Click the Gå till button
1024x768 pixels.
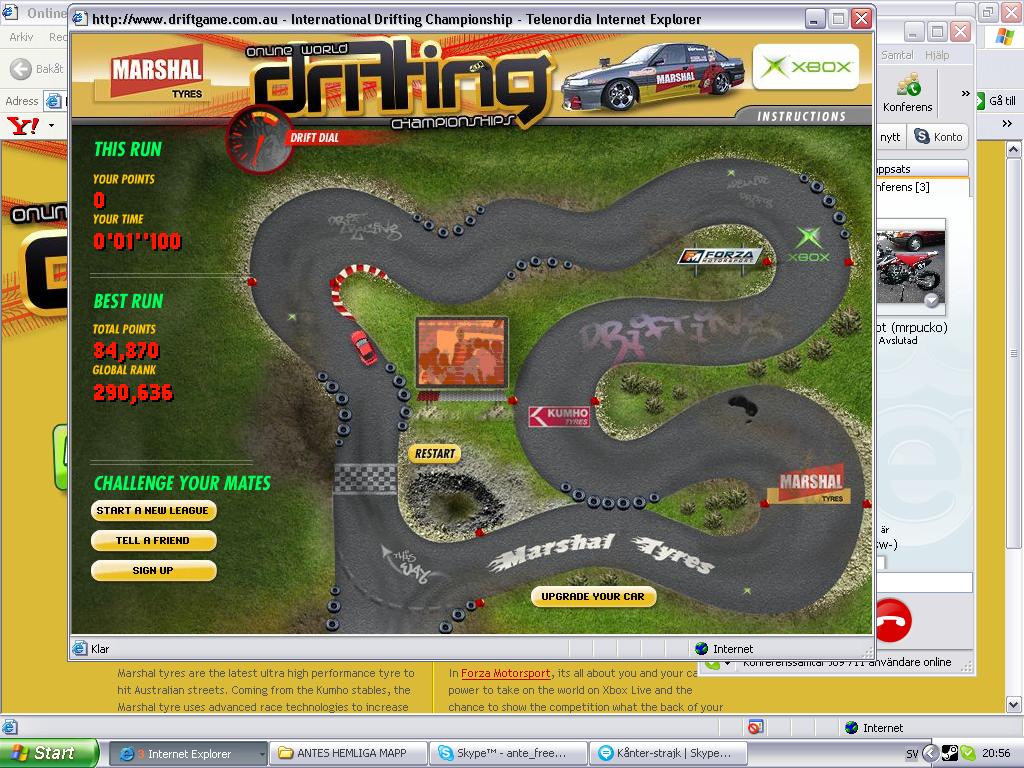(x=997, y=101)
